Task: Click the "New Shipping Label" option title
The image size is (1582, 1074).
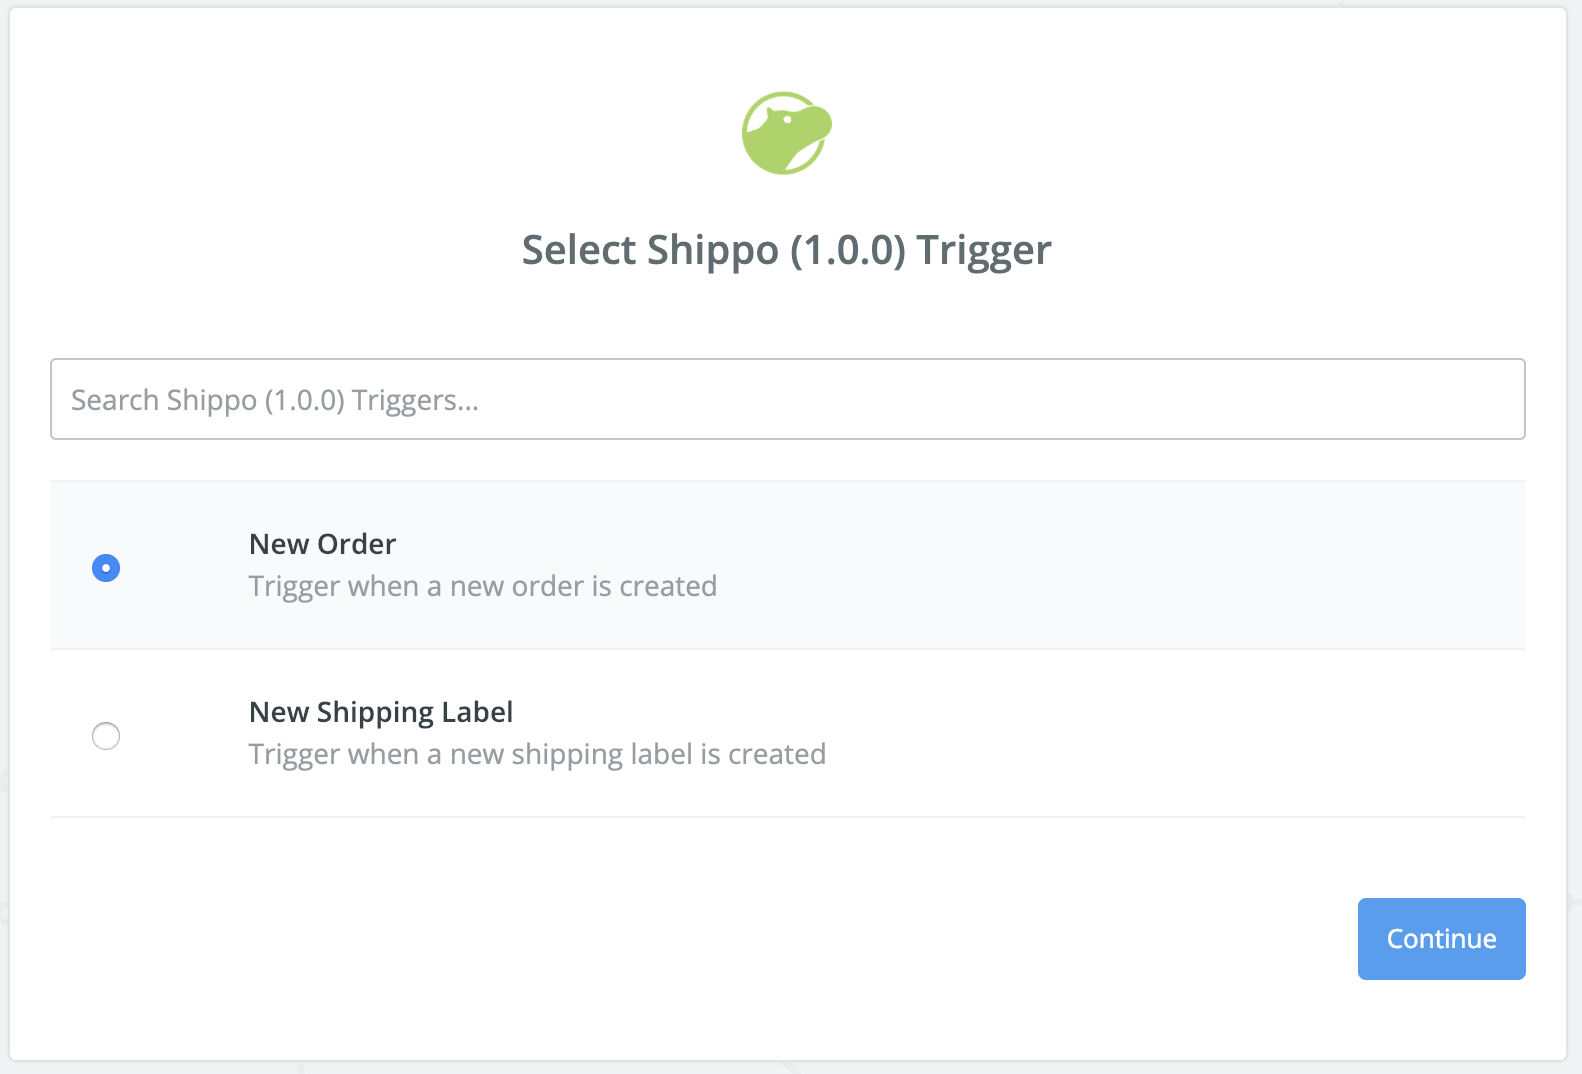Action: (x=381, y=712)
